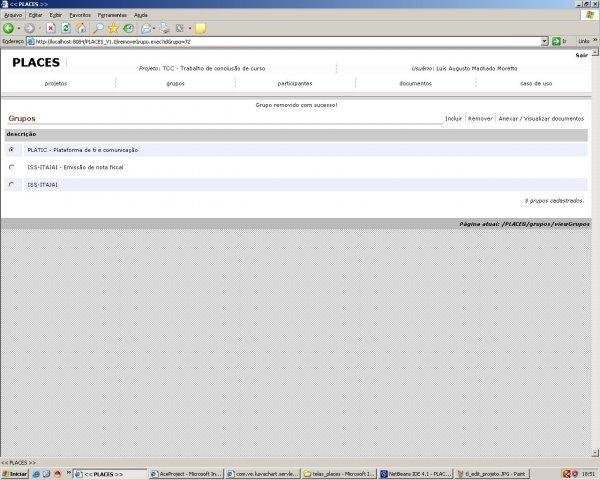This screenshot has height=480, width=600.
Task: Click the second quick launch icon
Action: click(47, 474)
